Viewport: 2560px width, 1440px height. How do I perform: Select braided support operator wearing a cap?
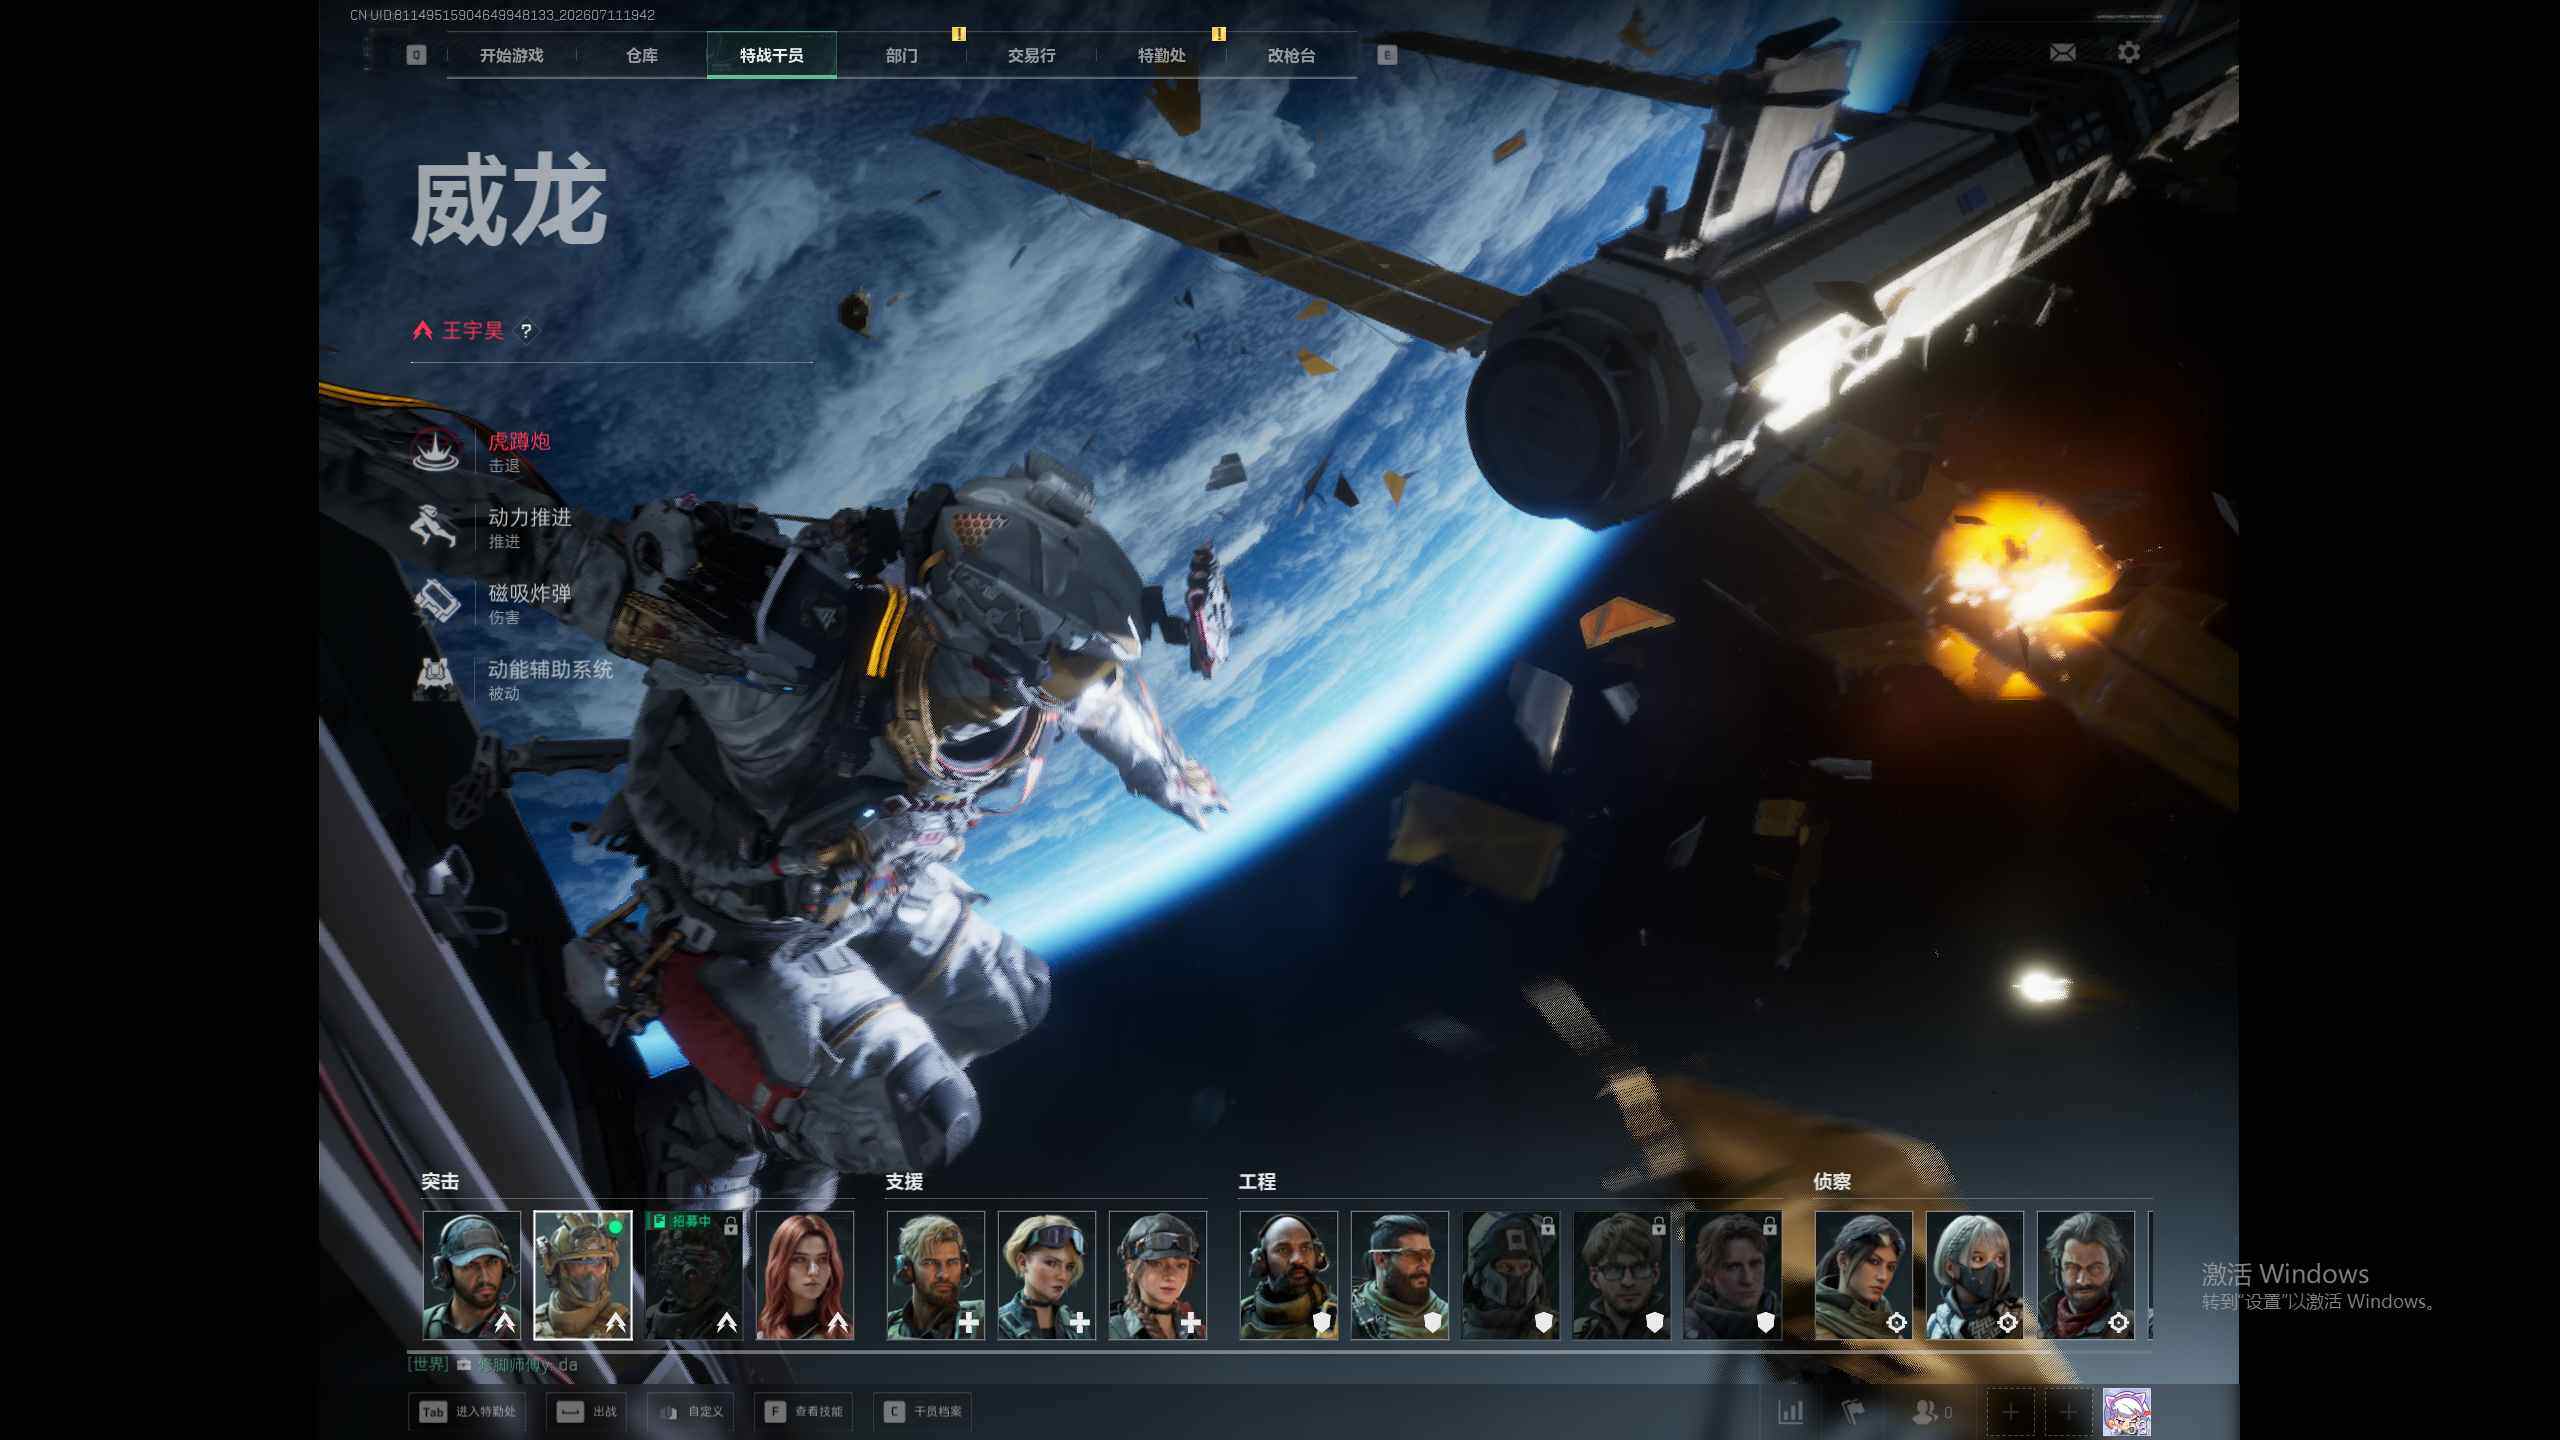click(1158, 1275)
